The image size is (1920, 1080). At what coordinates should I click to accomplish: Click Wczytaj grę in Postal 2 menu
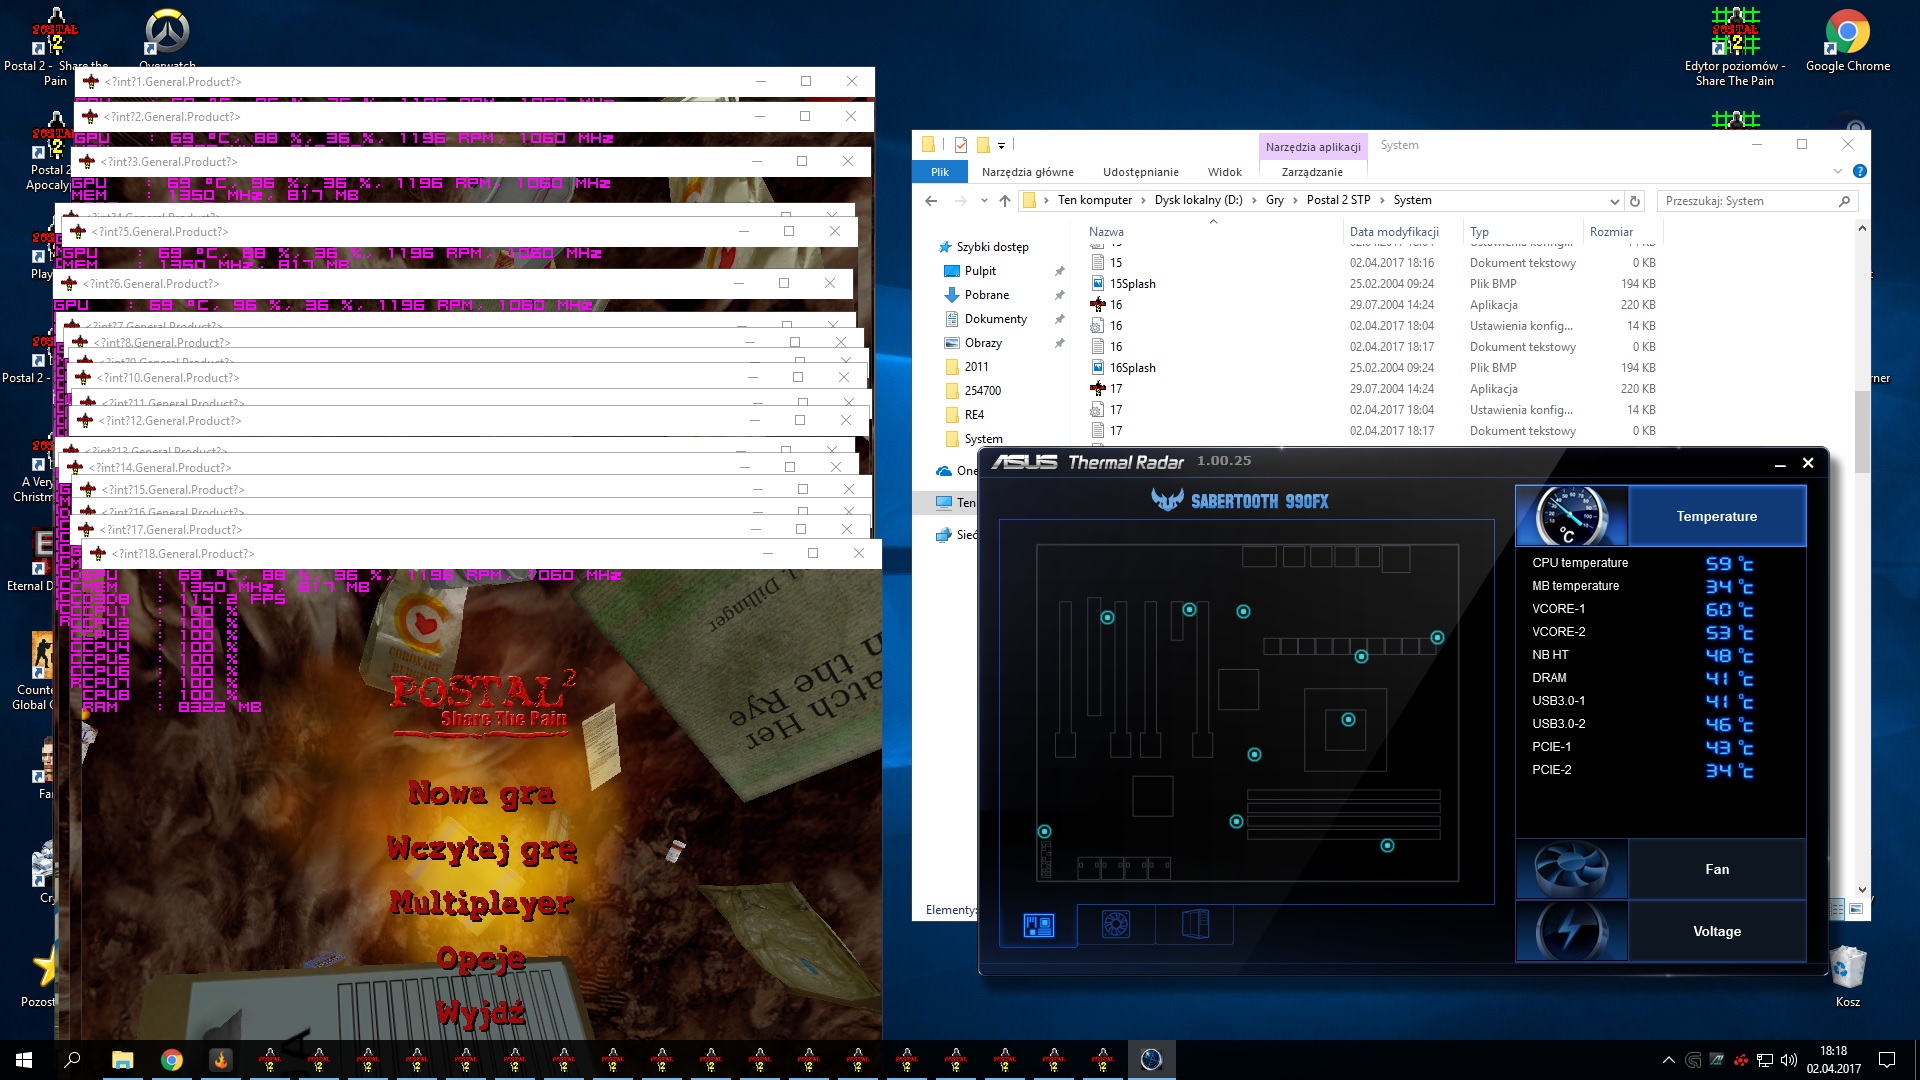point(481,849)
